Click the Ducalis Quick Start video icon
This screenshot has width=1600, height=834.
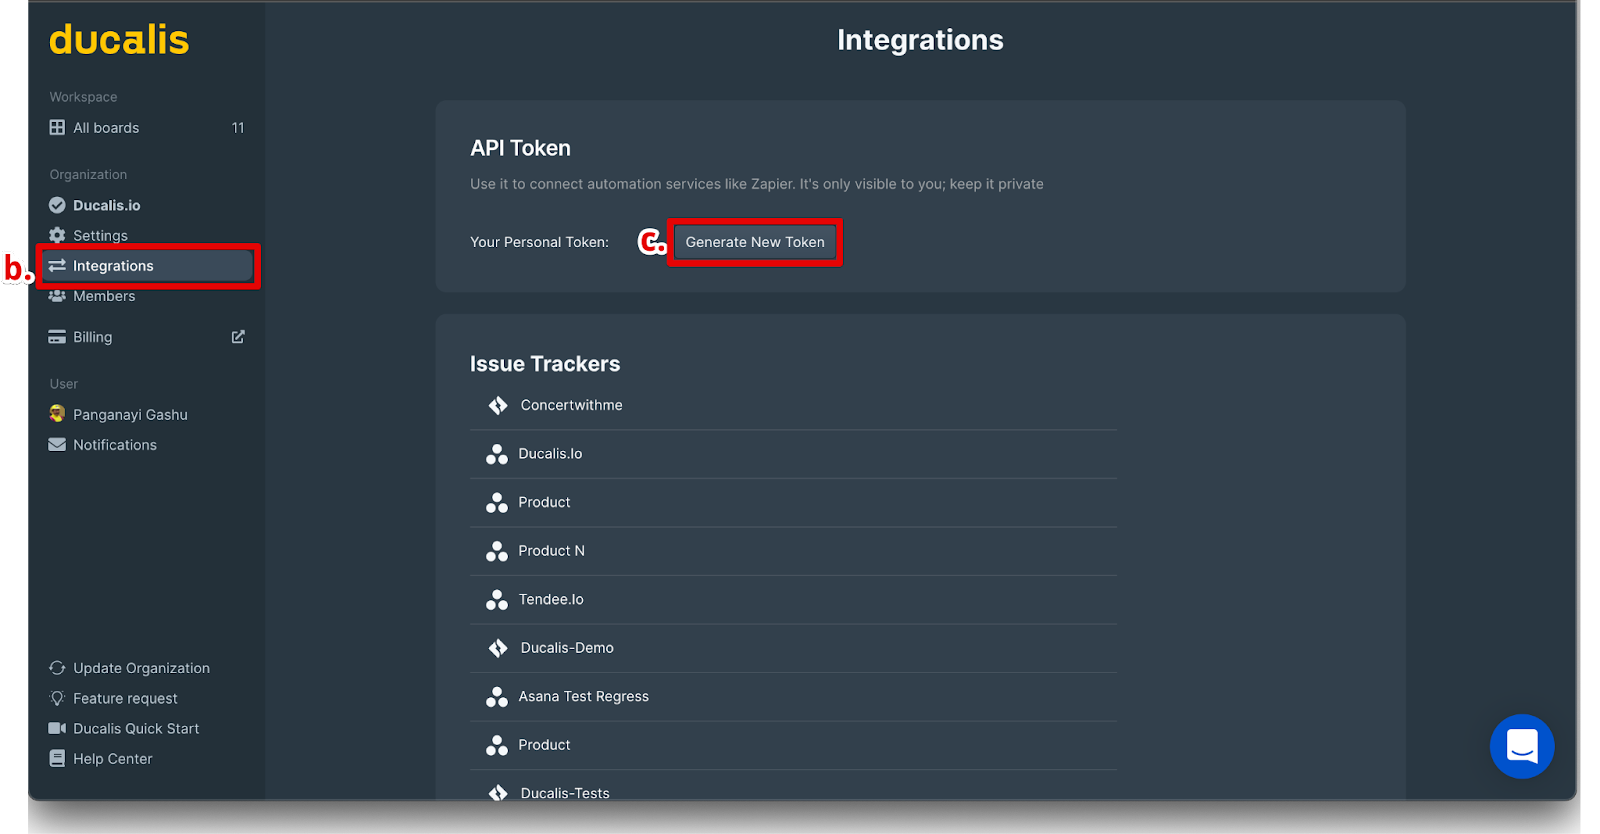(x=57, y=729)
